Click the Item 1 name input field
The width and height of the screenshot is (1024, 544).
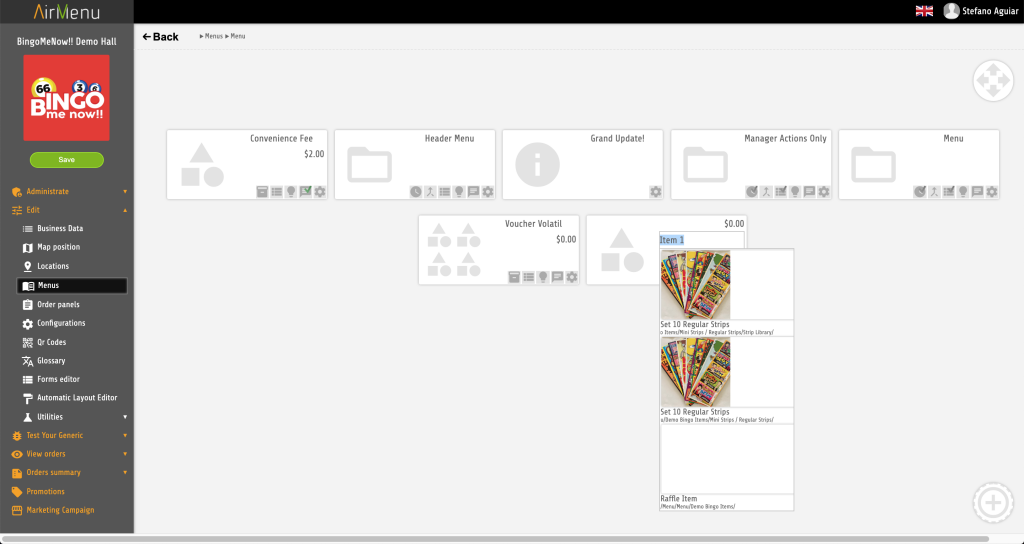[701, 240]
